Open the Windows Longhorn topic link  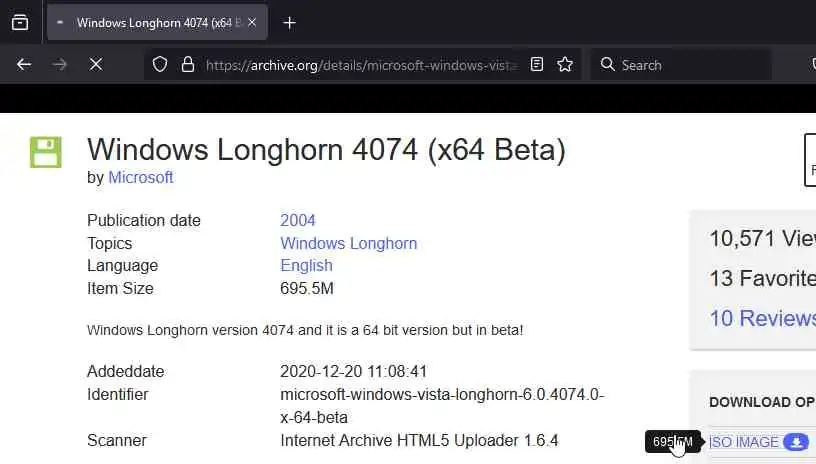[349, 243]
